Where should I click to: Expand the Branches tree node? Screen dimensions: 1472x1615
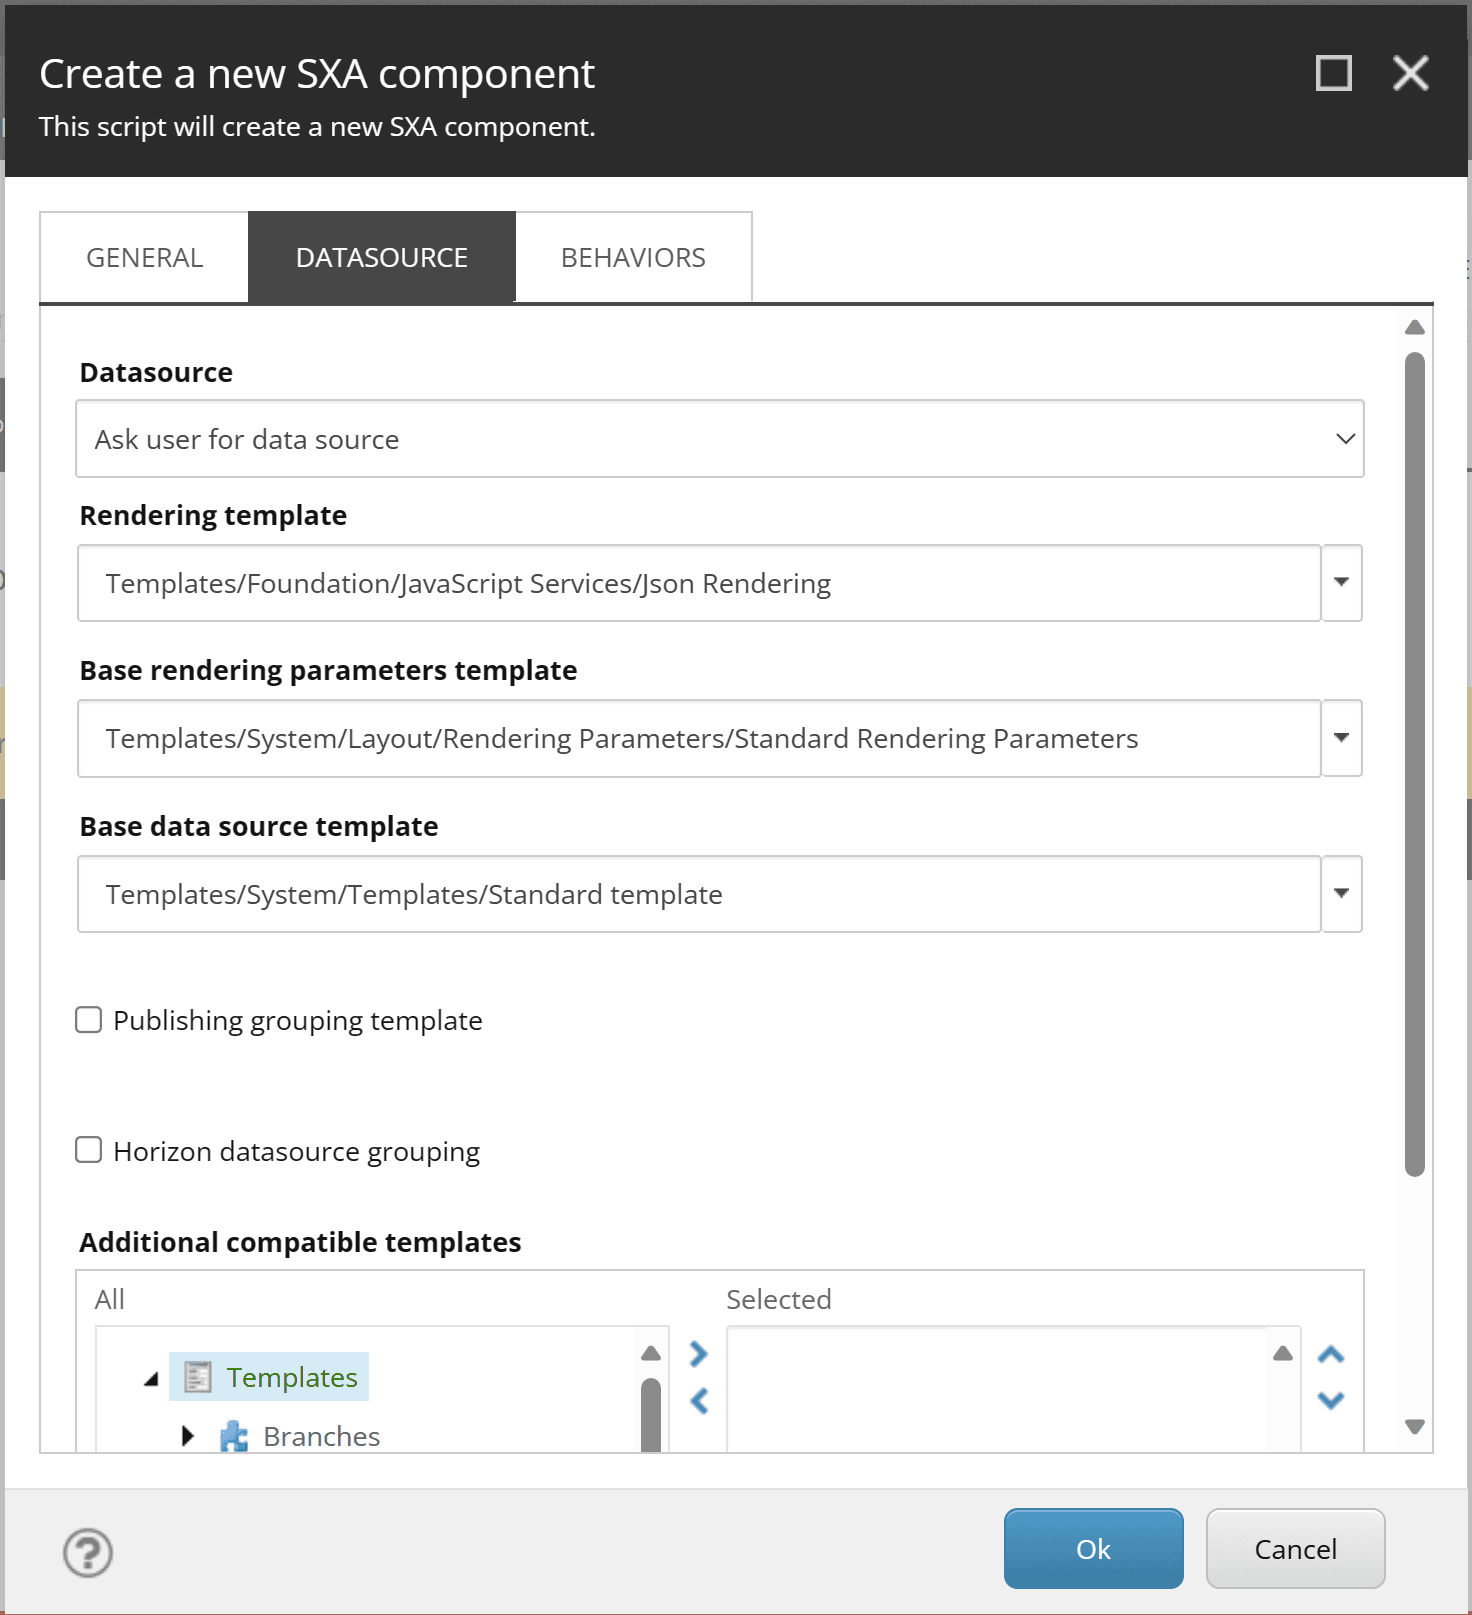click(188, 1437)
